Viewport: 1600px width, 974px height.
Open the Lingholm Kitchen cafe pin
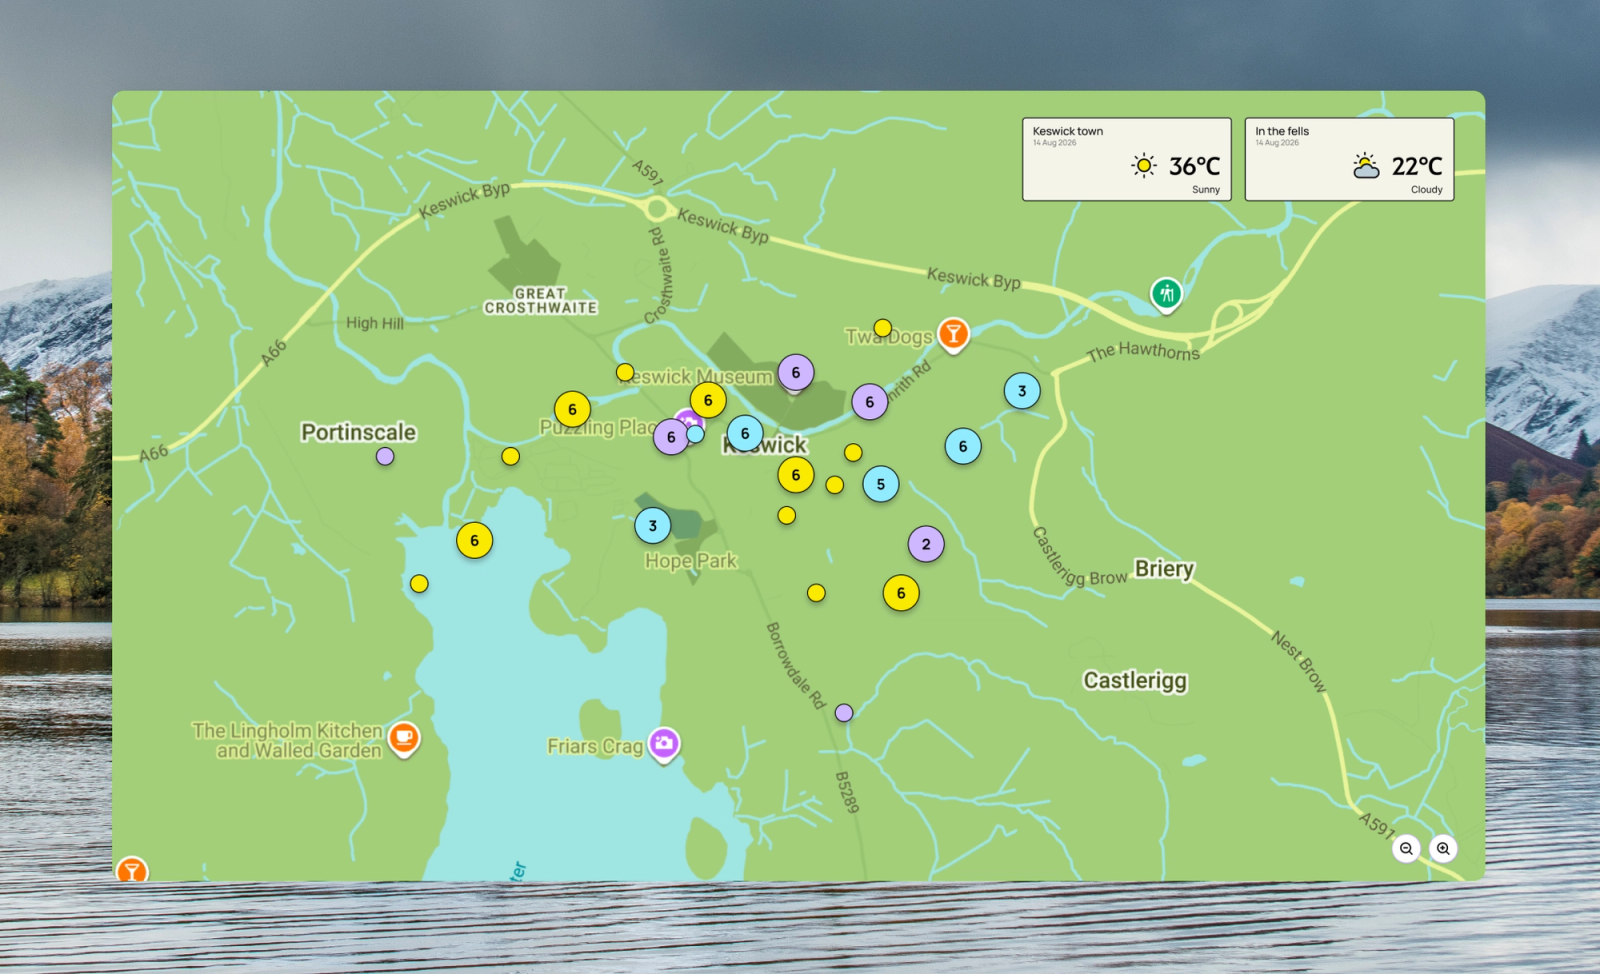[x=404, y=738]
